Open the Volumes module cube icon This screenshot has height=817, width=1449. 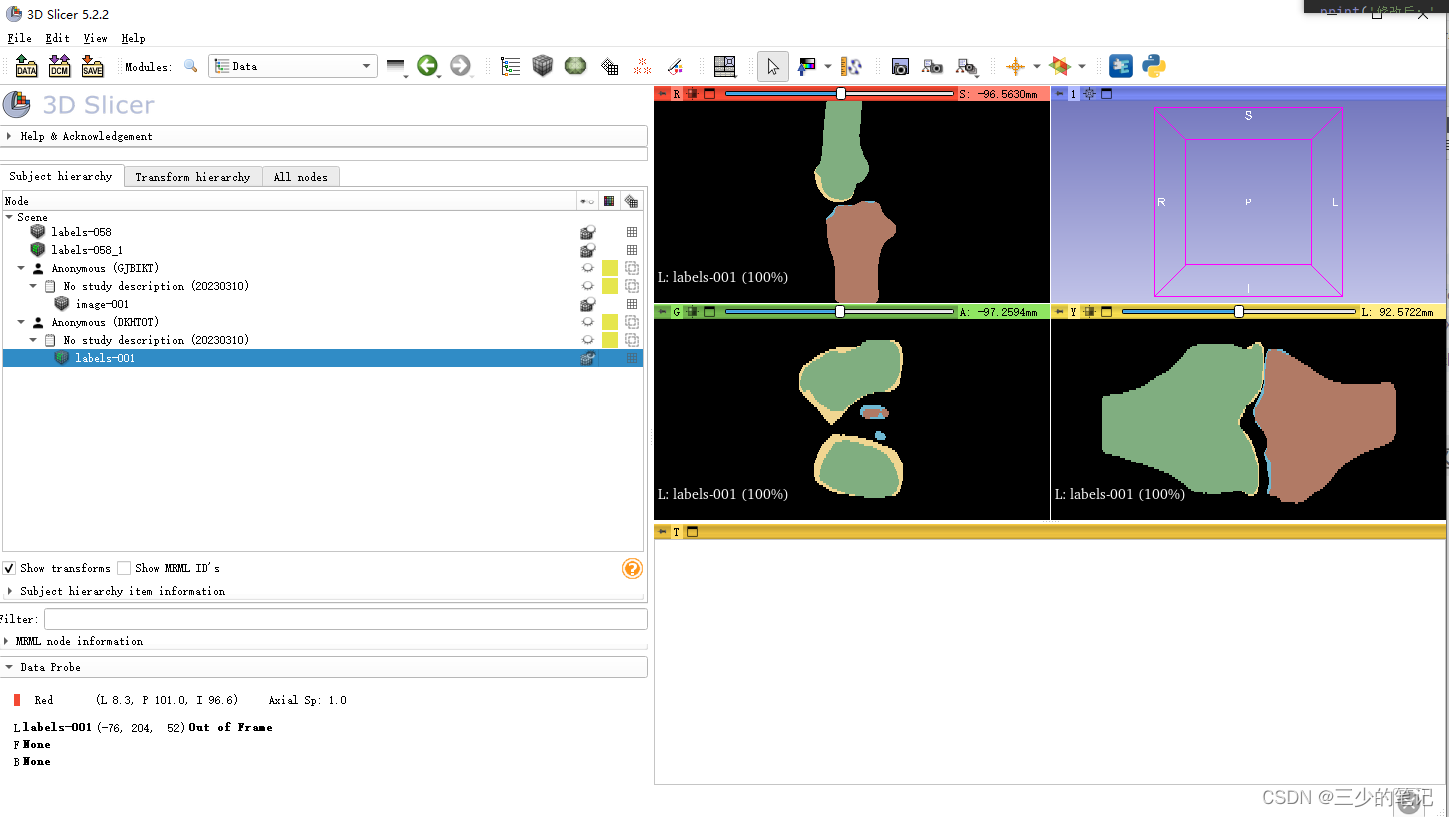point(542,66)
